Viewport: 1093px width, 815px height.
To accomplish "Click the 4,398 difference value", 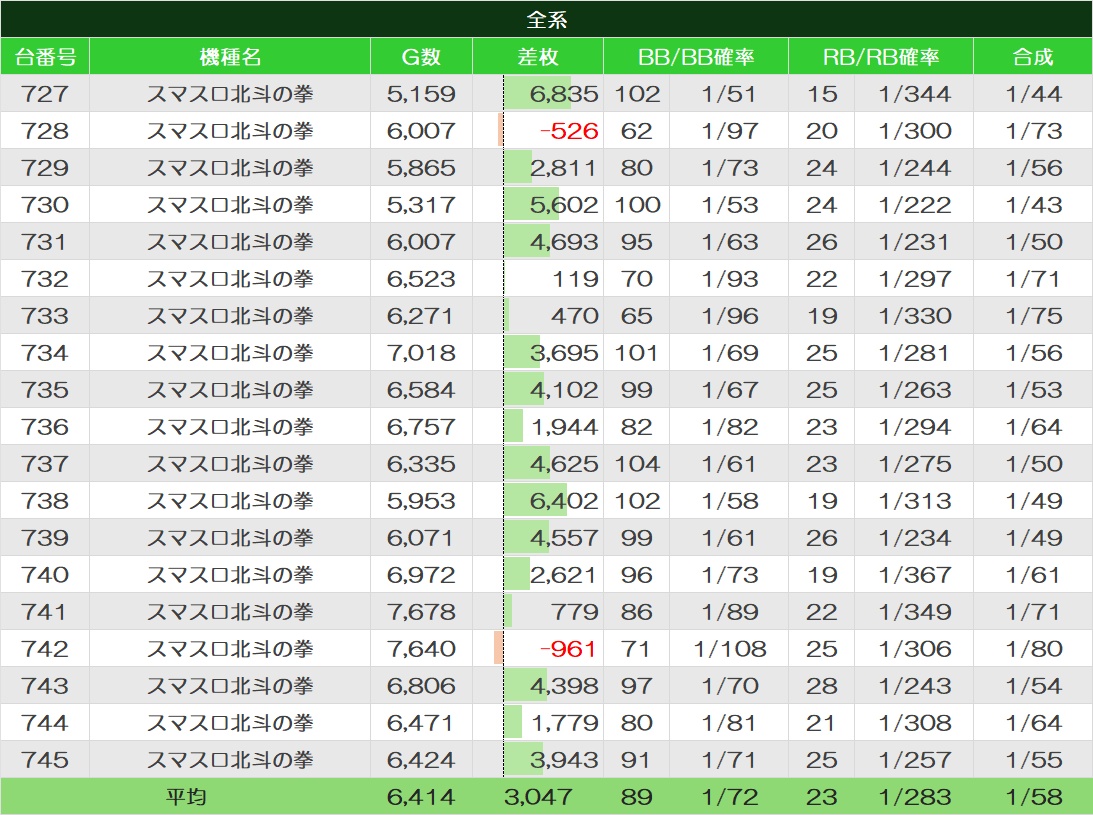I will (564, 685).
